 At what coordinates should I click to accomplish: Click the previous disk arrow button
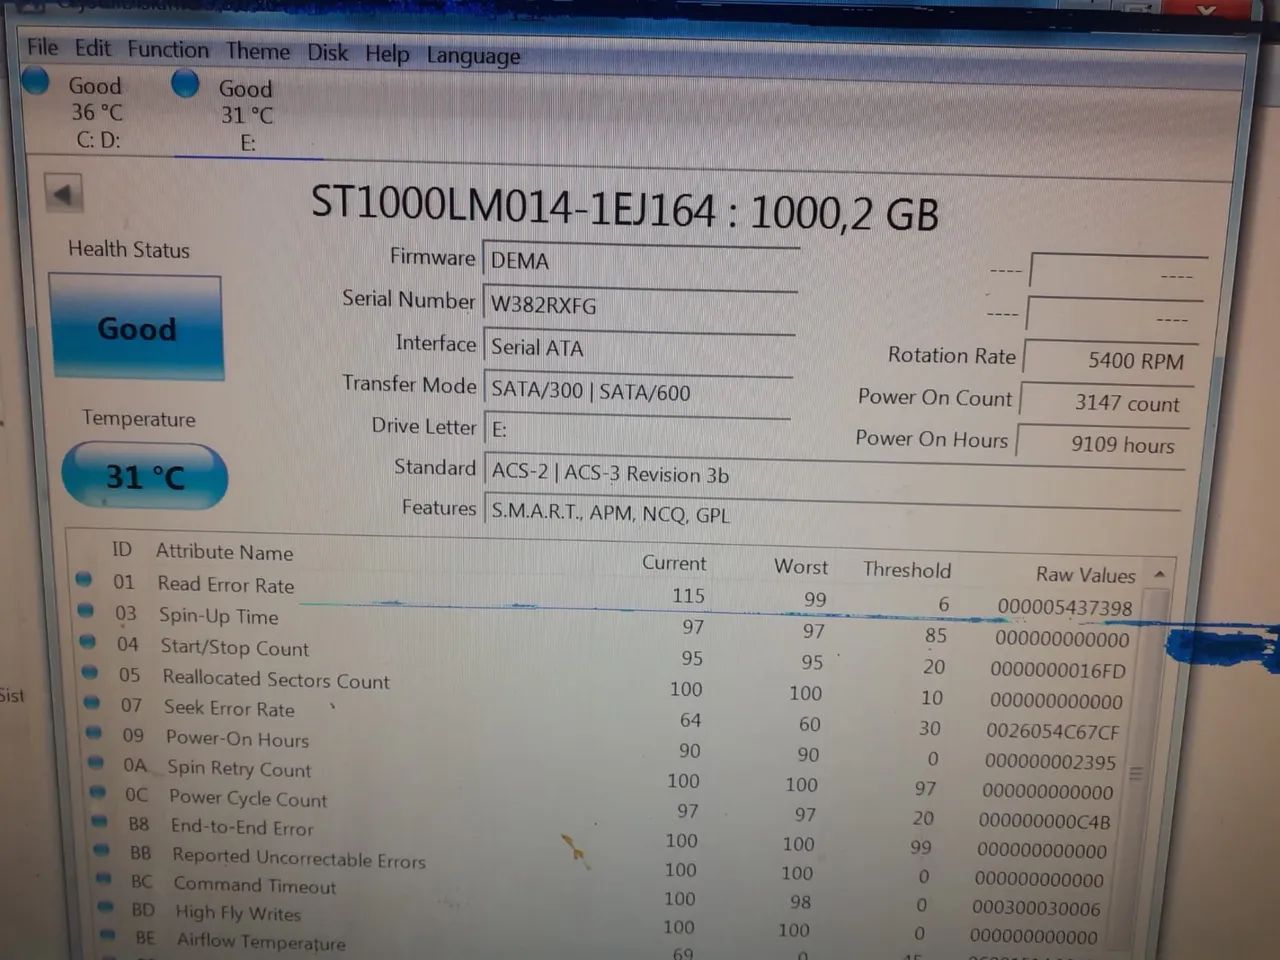click(x=64, y=193)
